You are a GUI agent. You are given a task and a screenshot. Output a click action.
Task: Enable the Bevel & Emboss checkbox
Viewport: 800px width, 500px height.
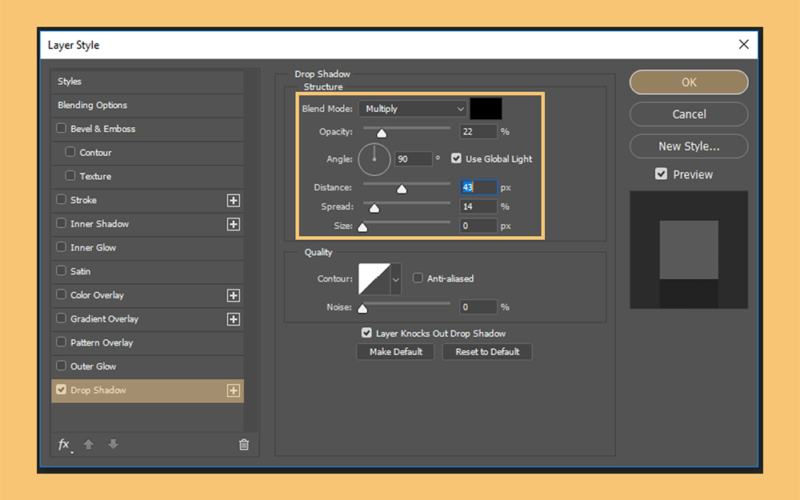(x=61, y=128)
